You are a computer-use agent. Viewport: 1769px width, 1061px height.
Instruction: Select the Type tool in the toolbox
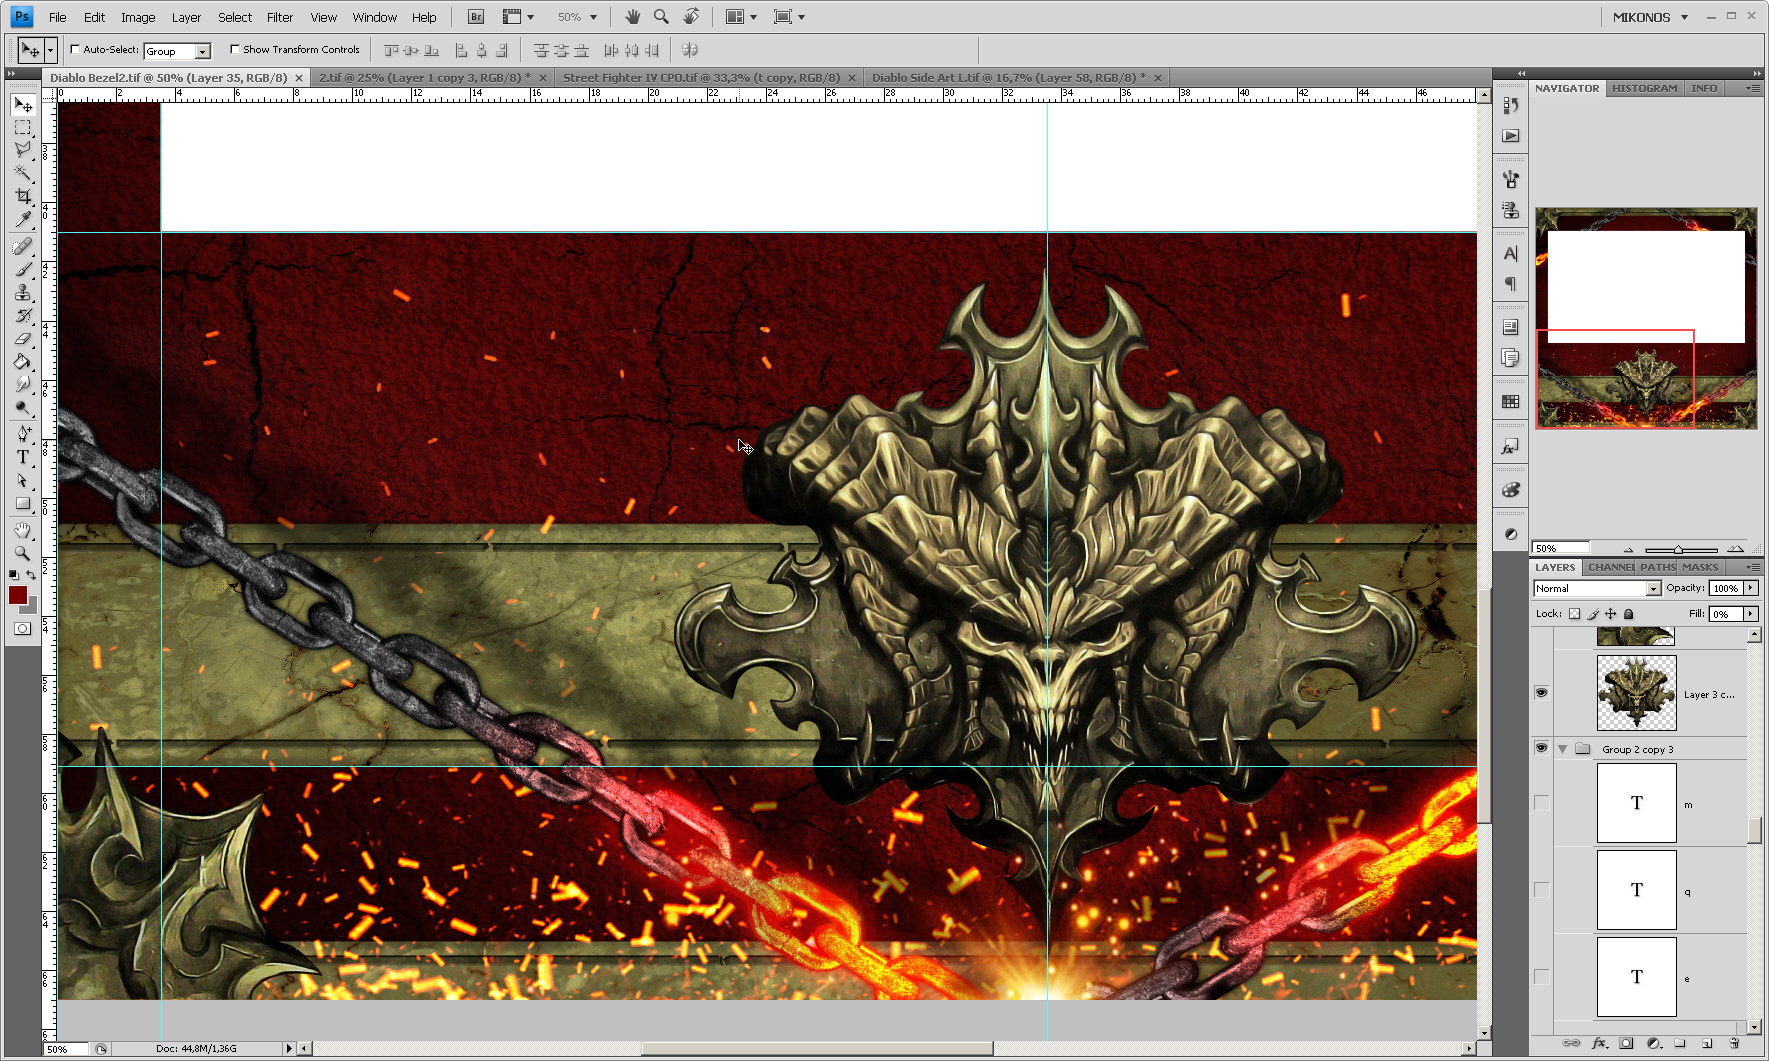pos(23,457)
